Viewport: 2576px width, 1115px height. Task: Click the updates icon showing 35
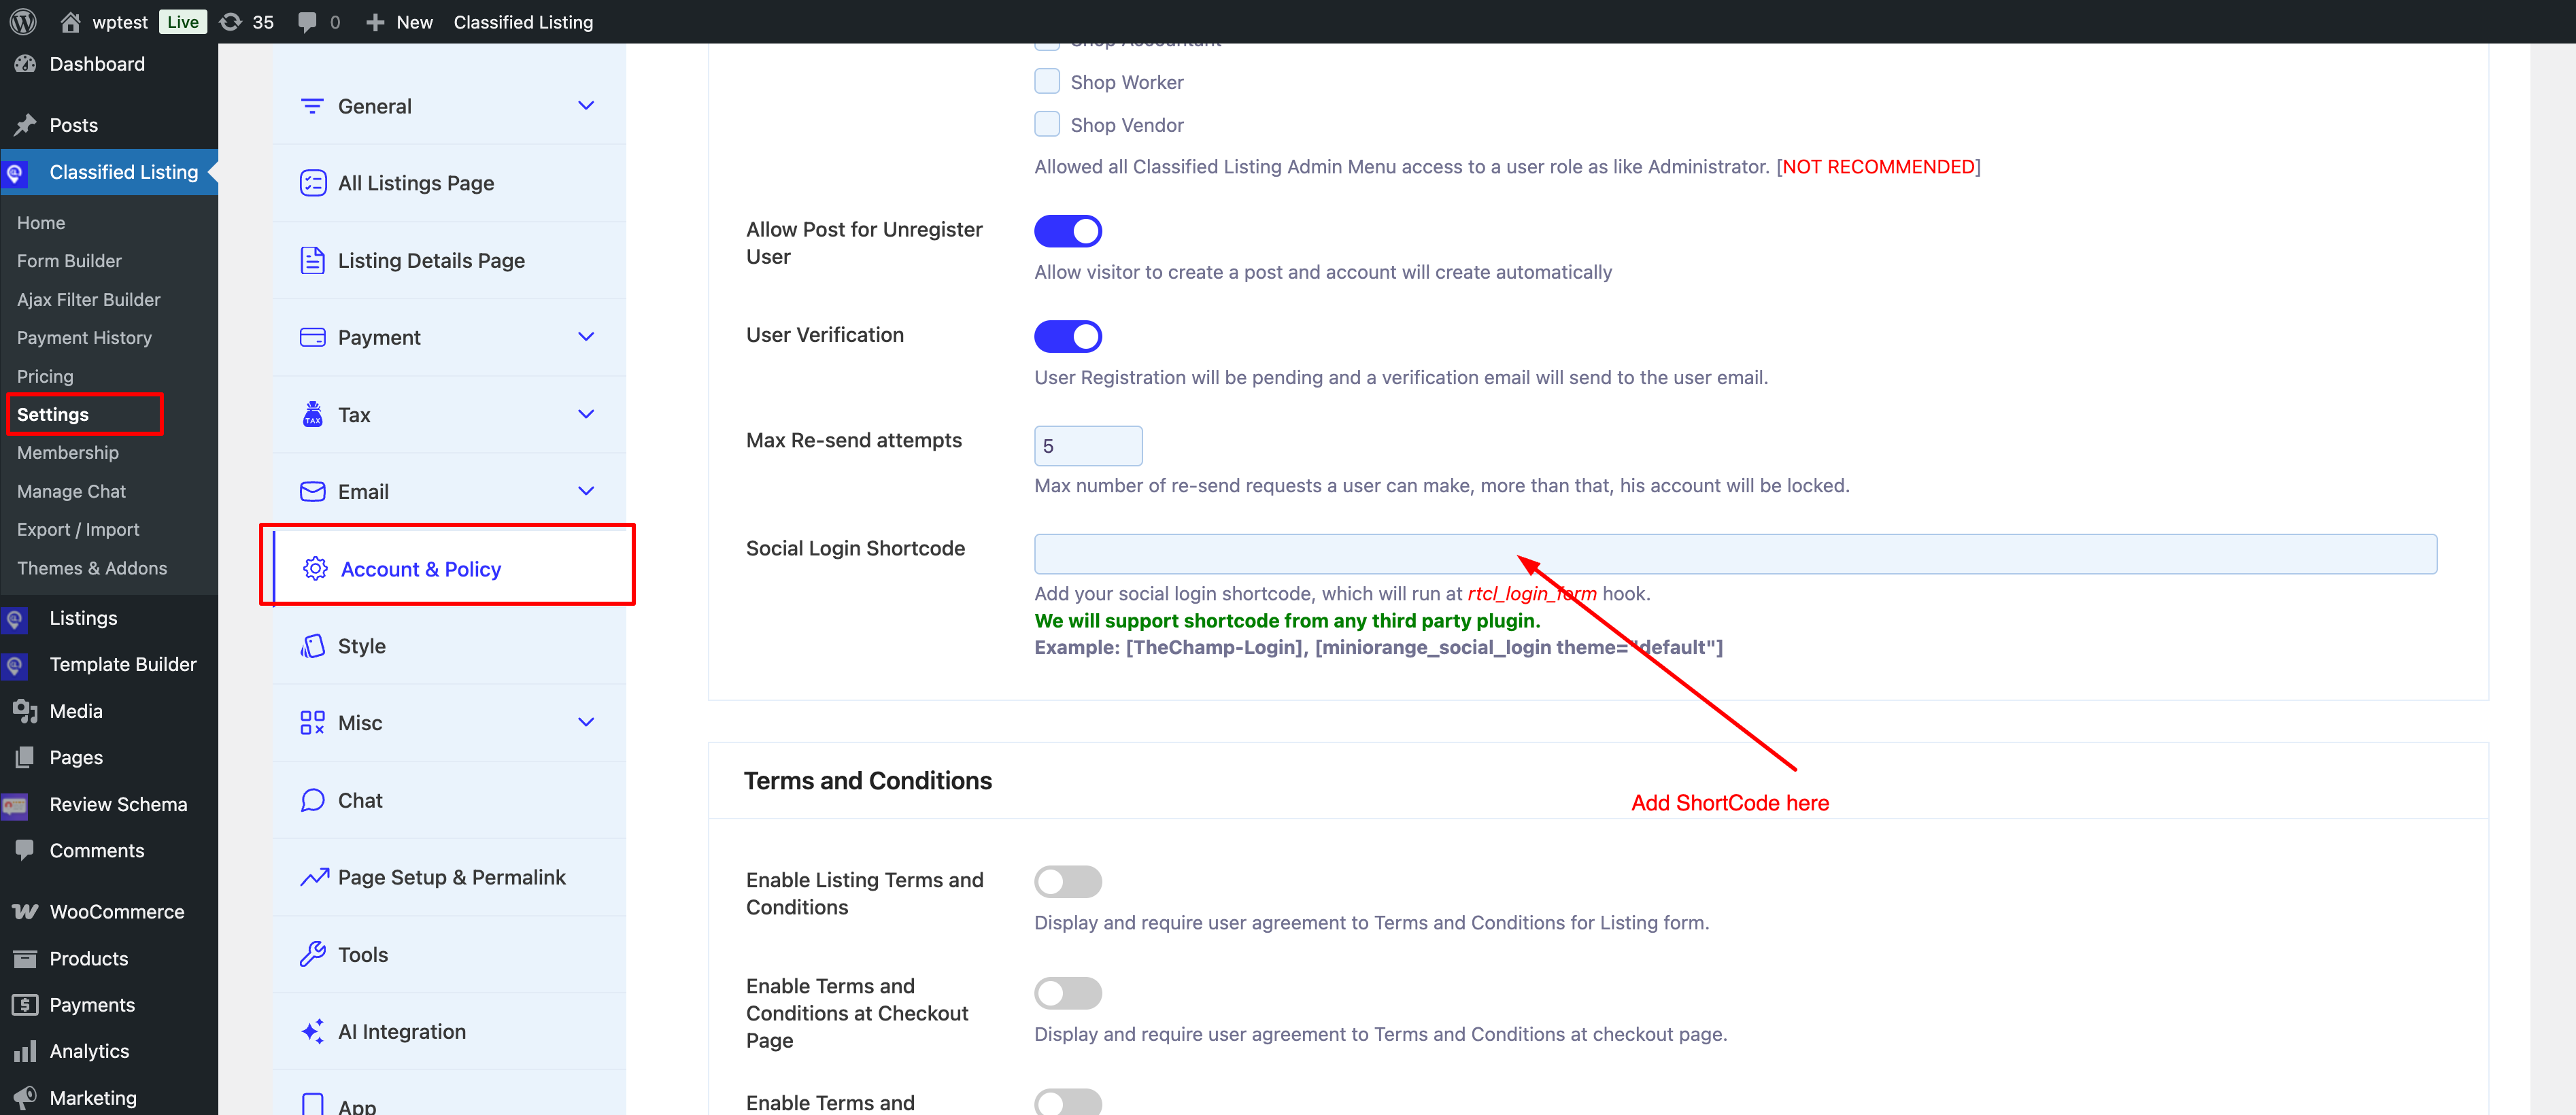(230, 21)
